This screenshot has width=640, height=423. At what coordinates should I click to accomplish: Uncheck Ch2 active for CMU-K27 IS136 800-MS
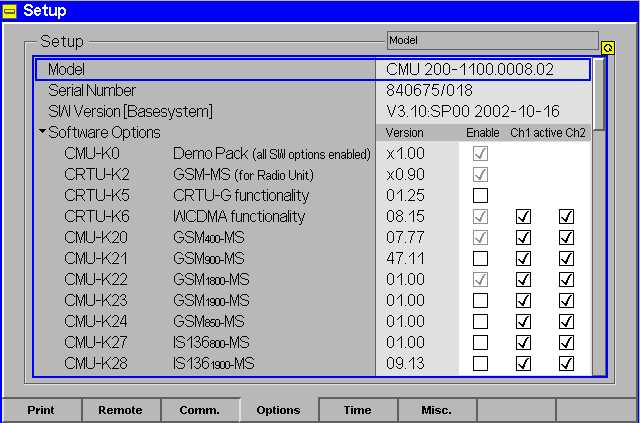click(x=566, y=343)
